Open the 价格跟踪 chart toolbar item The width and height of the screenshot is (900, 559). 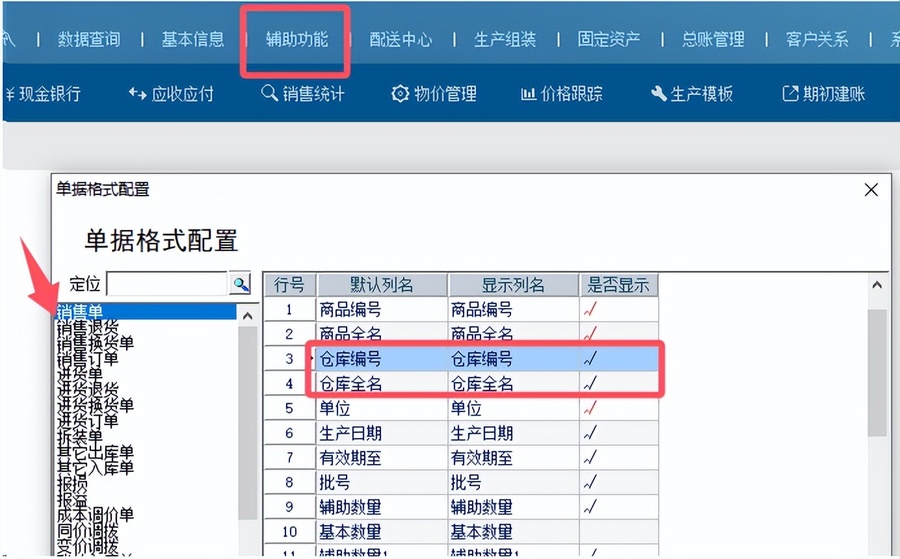(562, 94)
